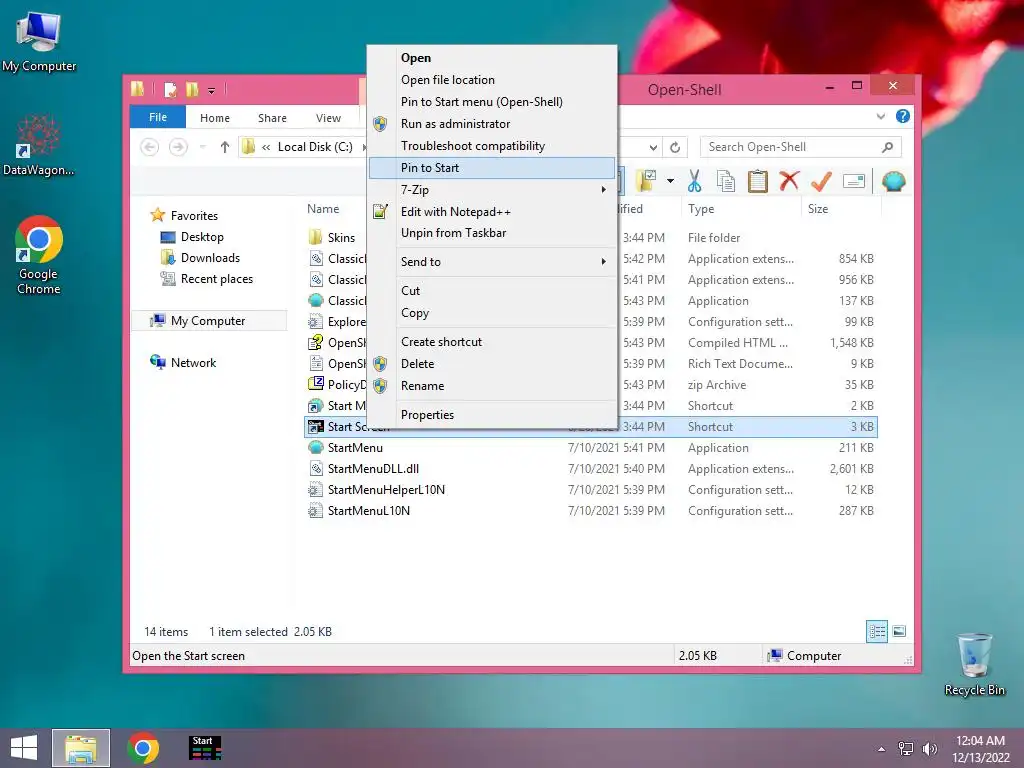Open the quick access toolbar customize dropdown
The image size is (1024, 768).
[212, 91]
